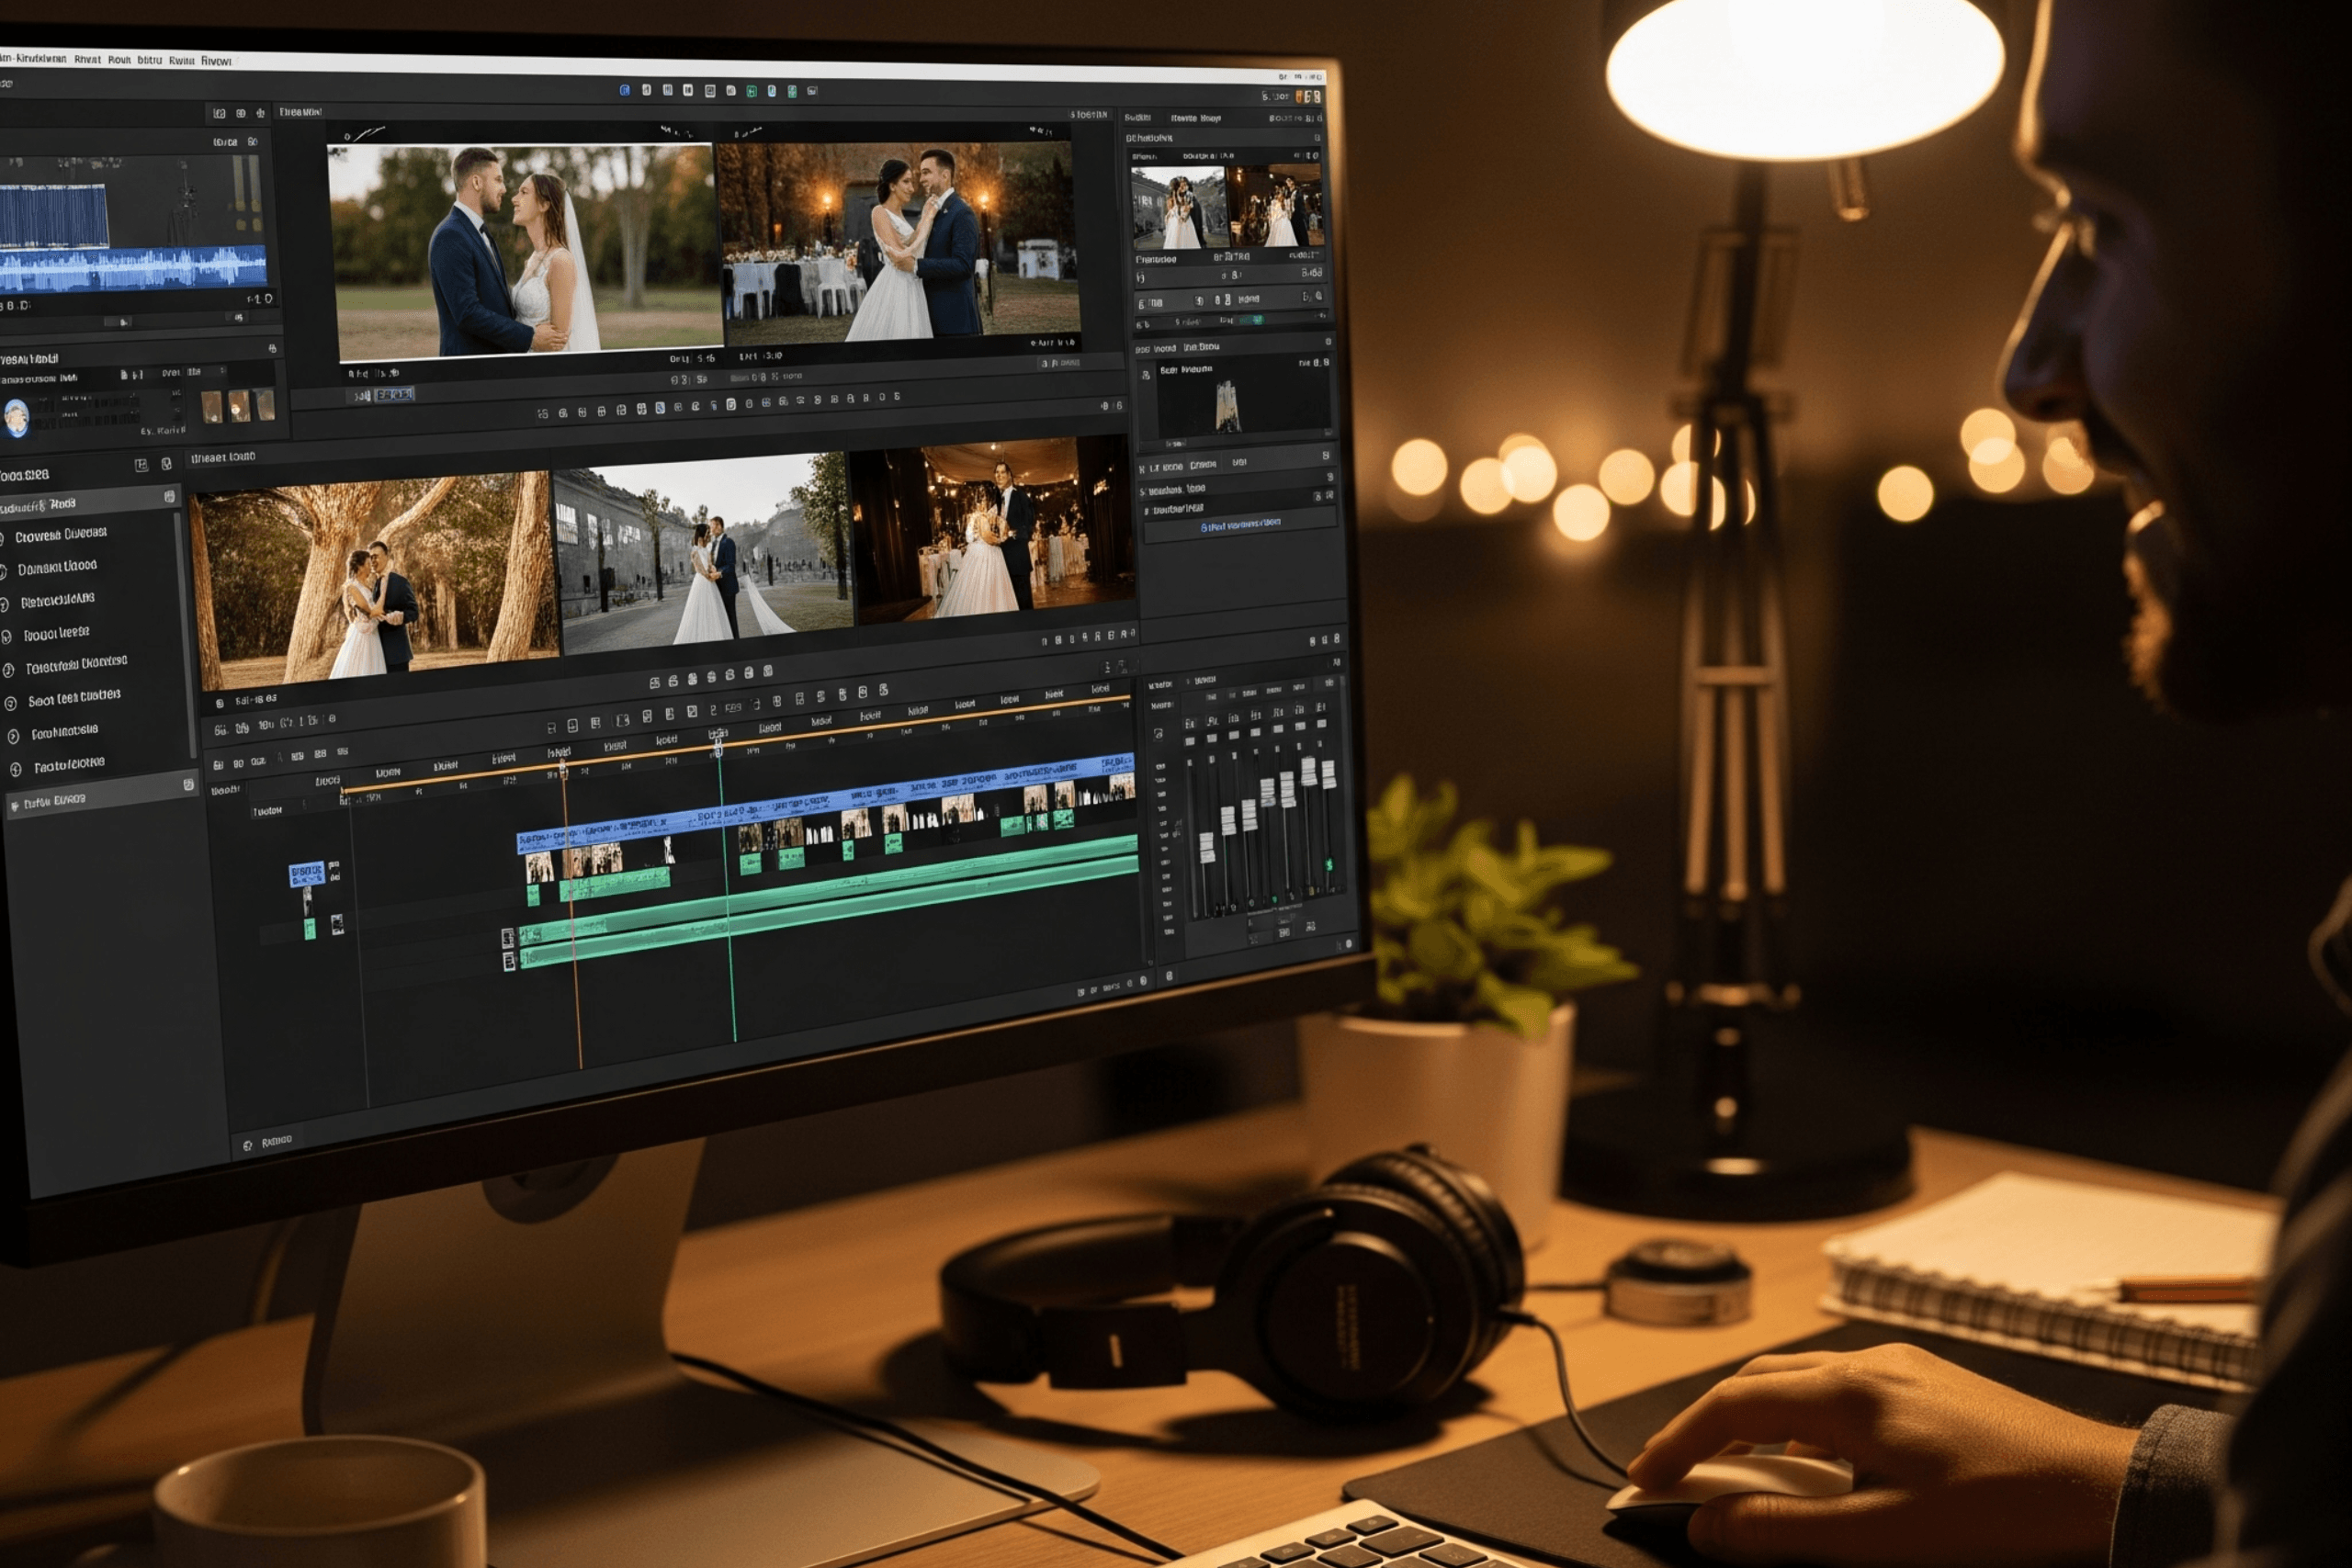Click the first fader handle in the audio mixer

[1207, 847]
